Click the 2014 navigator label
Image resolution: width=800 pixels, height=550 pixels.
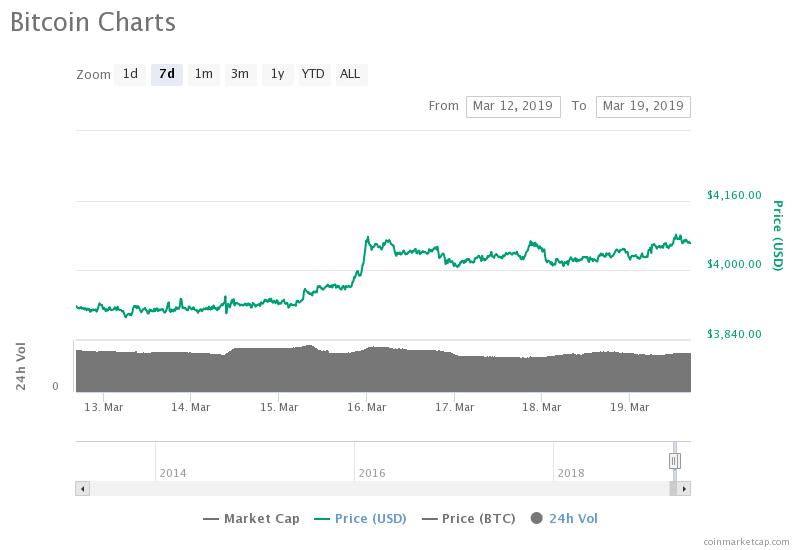[173, 473]
